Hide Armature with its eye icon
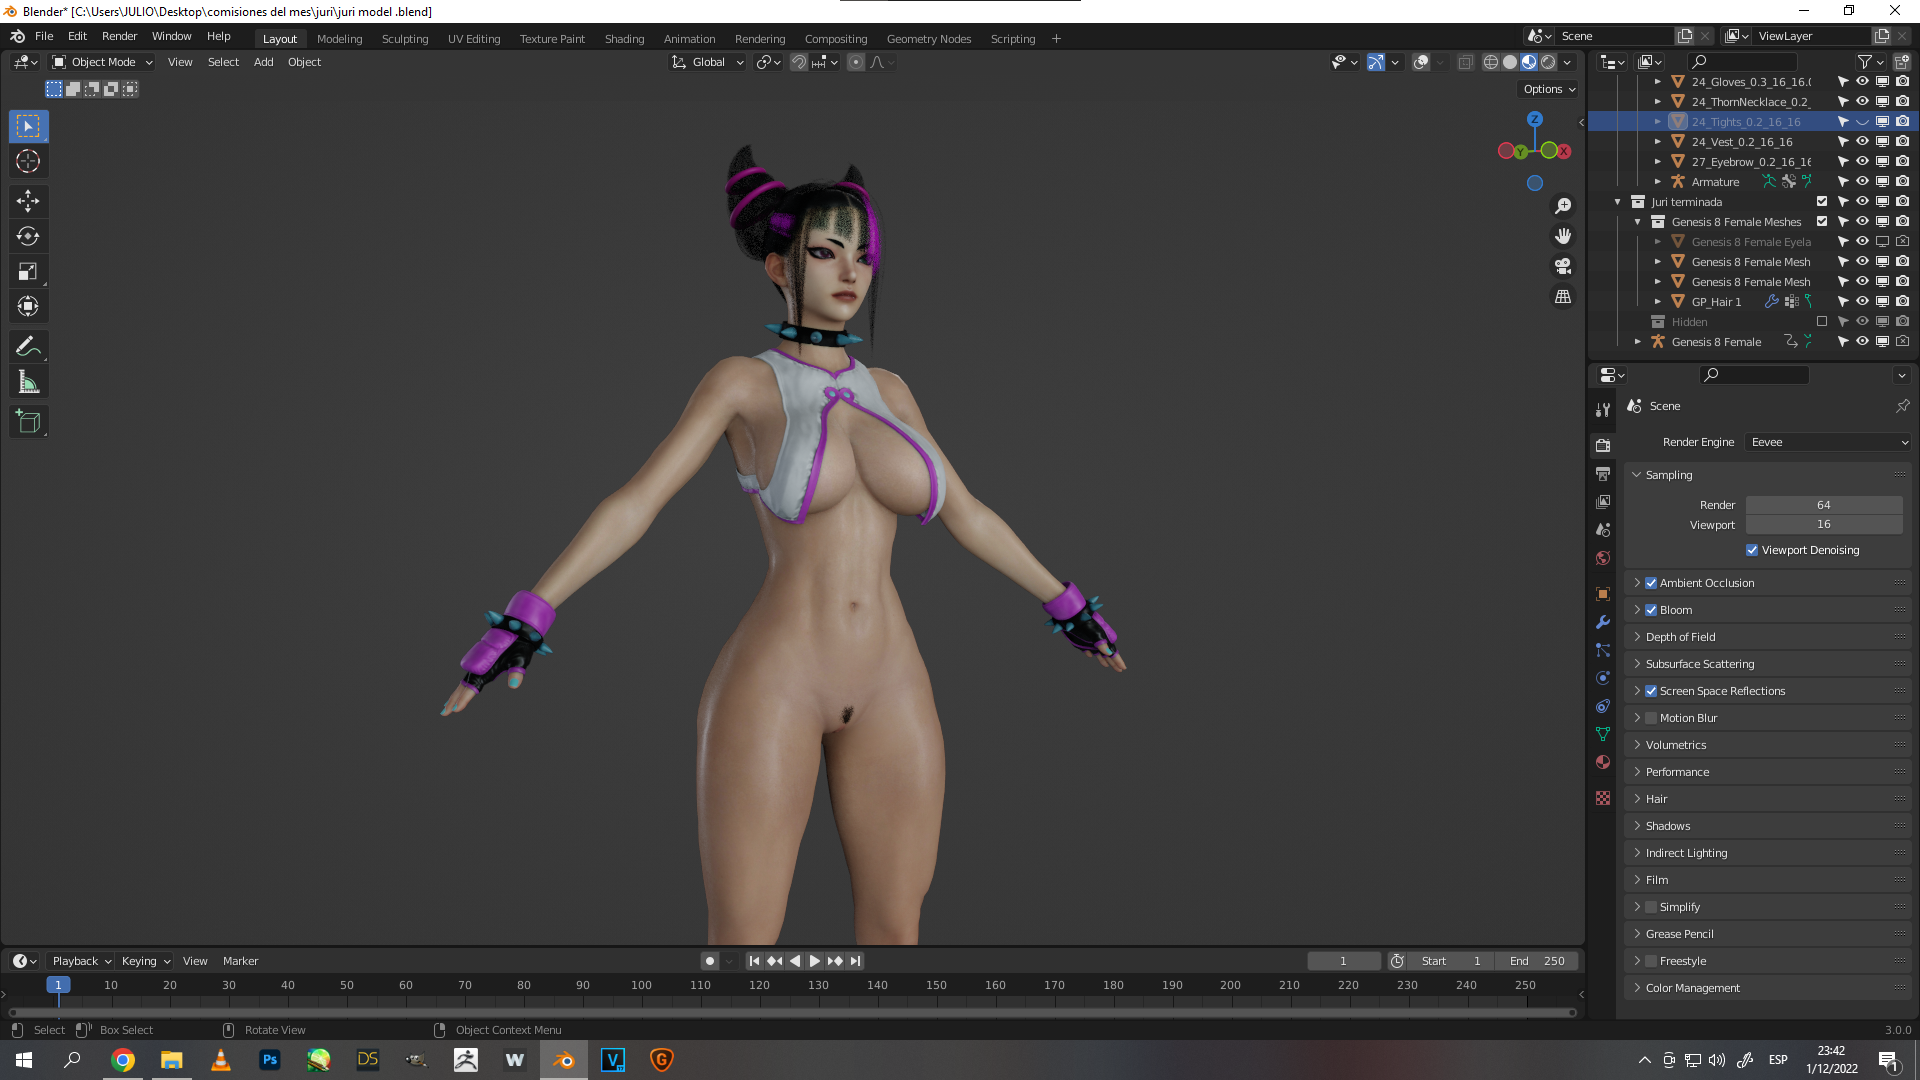The image size is (1920, 1080). coord(1862,182)
